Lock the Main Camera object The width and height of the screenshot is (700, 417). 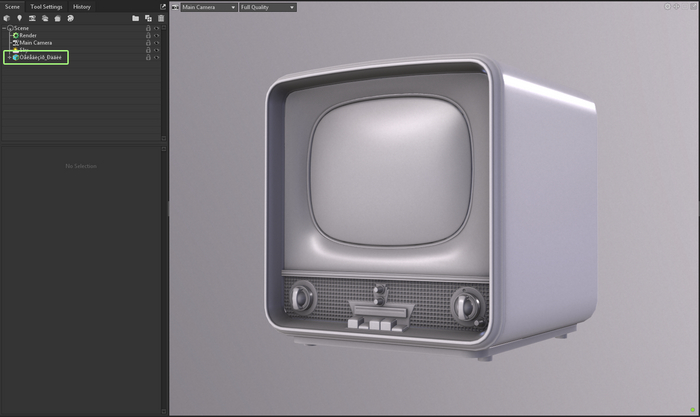(x=148, y=43)
